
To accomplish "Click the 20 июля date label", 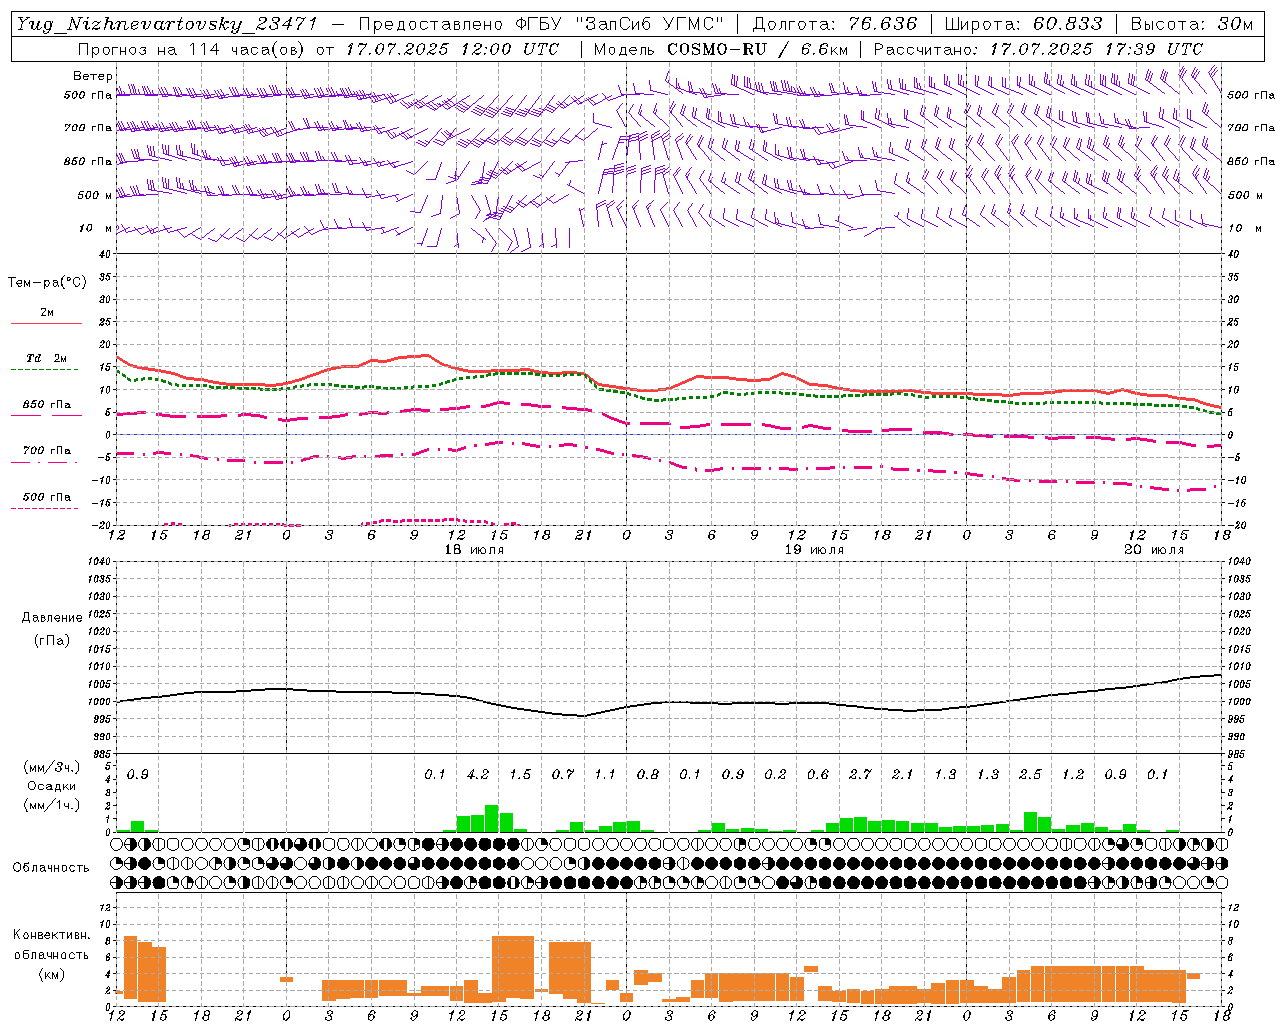I will (x=1154, y=550).
